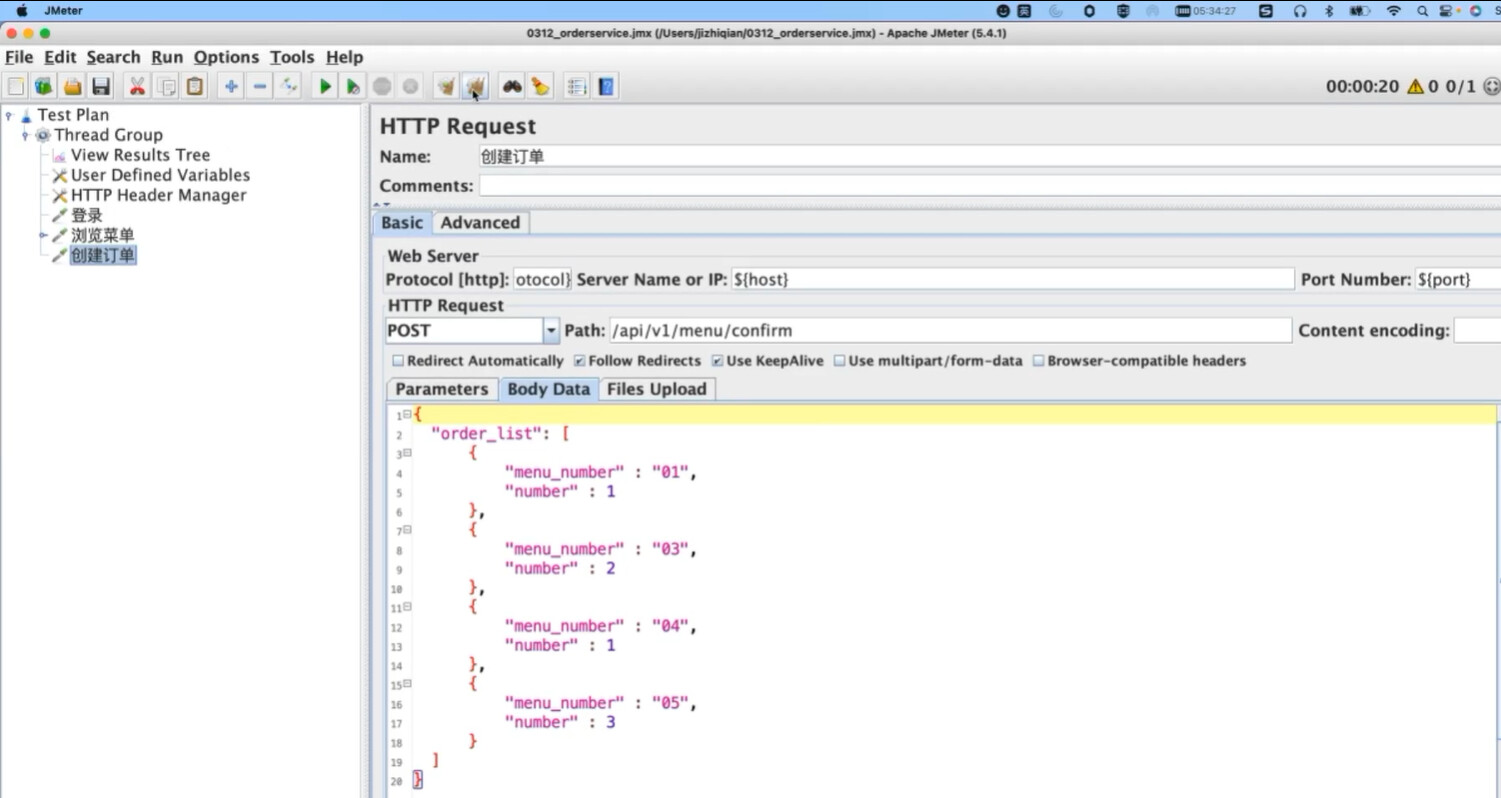Create a new test plan from the toolbar

tap(16, 87)
